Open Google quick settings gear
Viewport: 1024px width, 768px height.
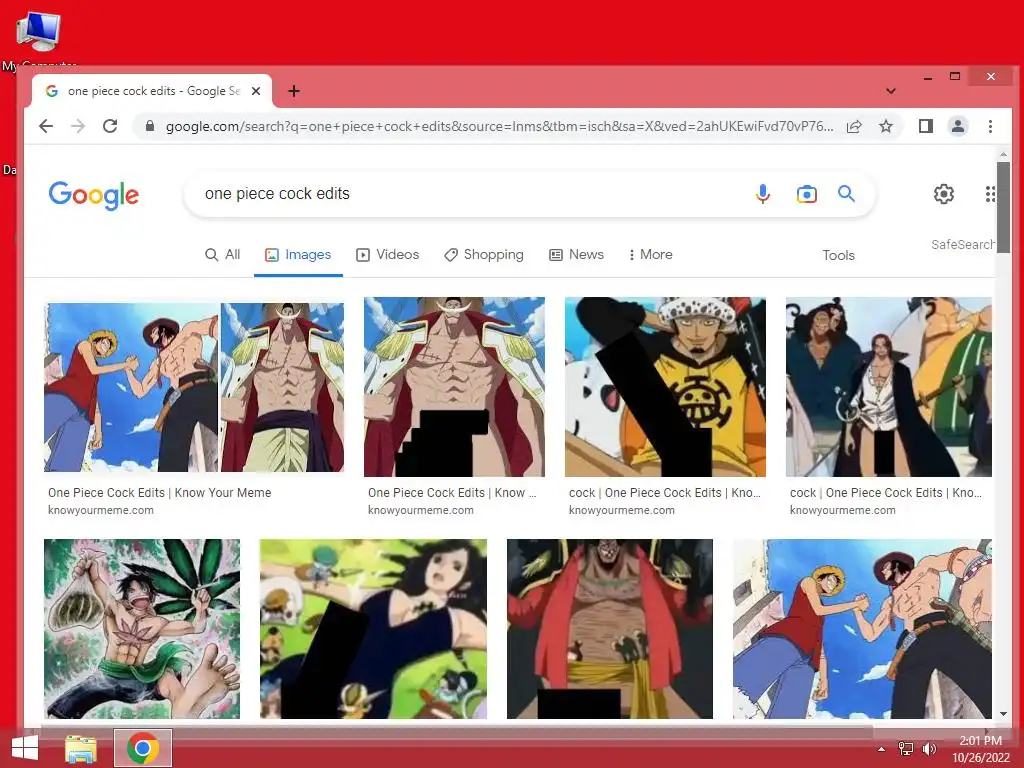coord(944,194)
